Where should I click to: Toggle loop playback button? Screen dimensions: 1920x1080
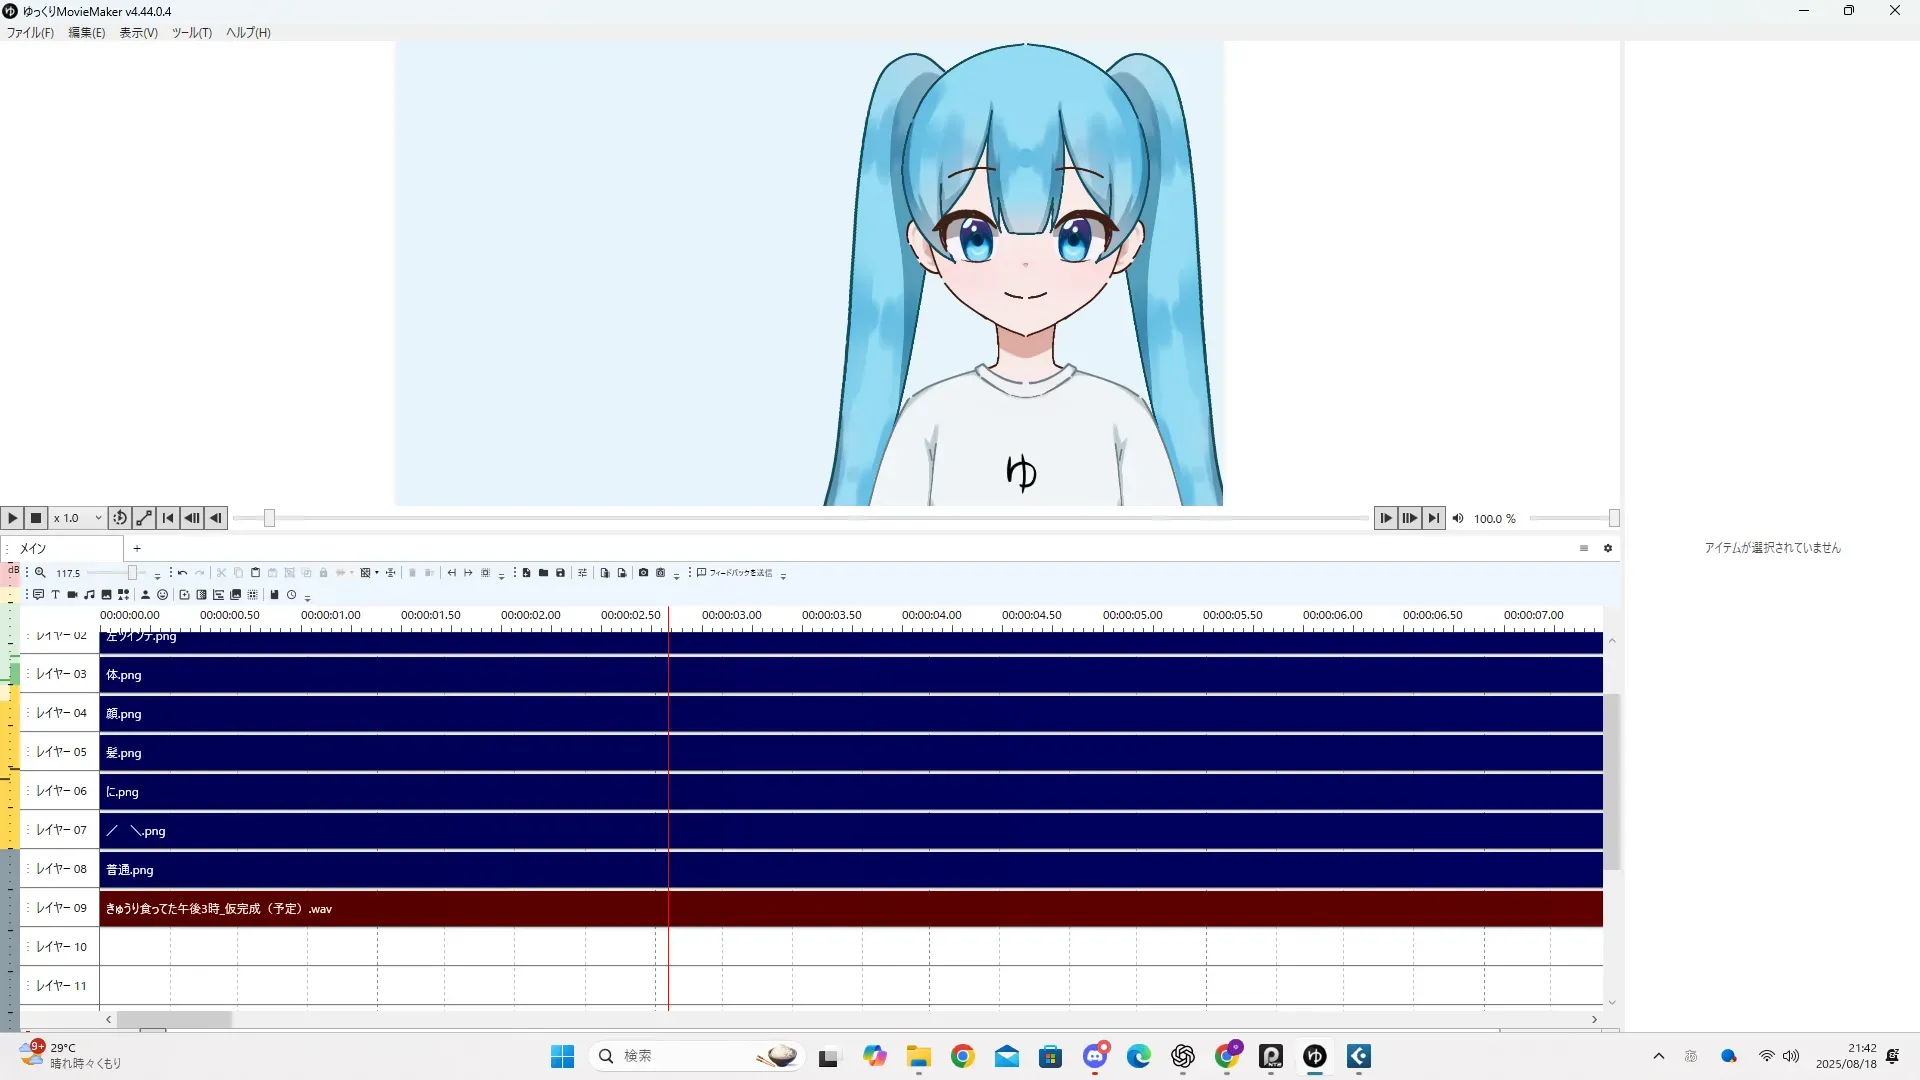tap(119, 518)
